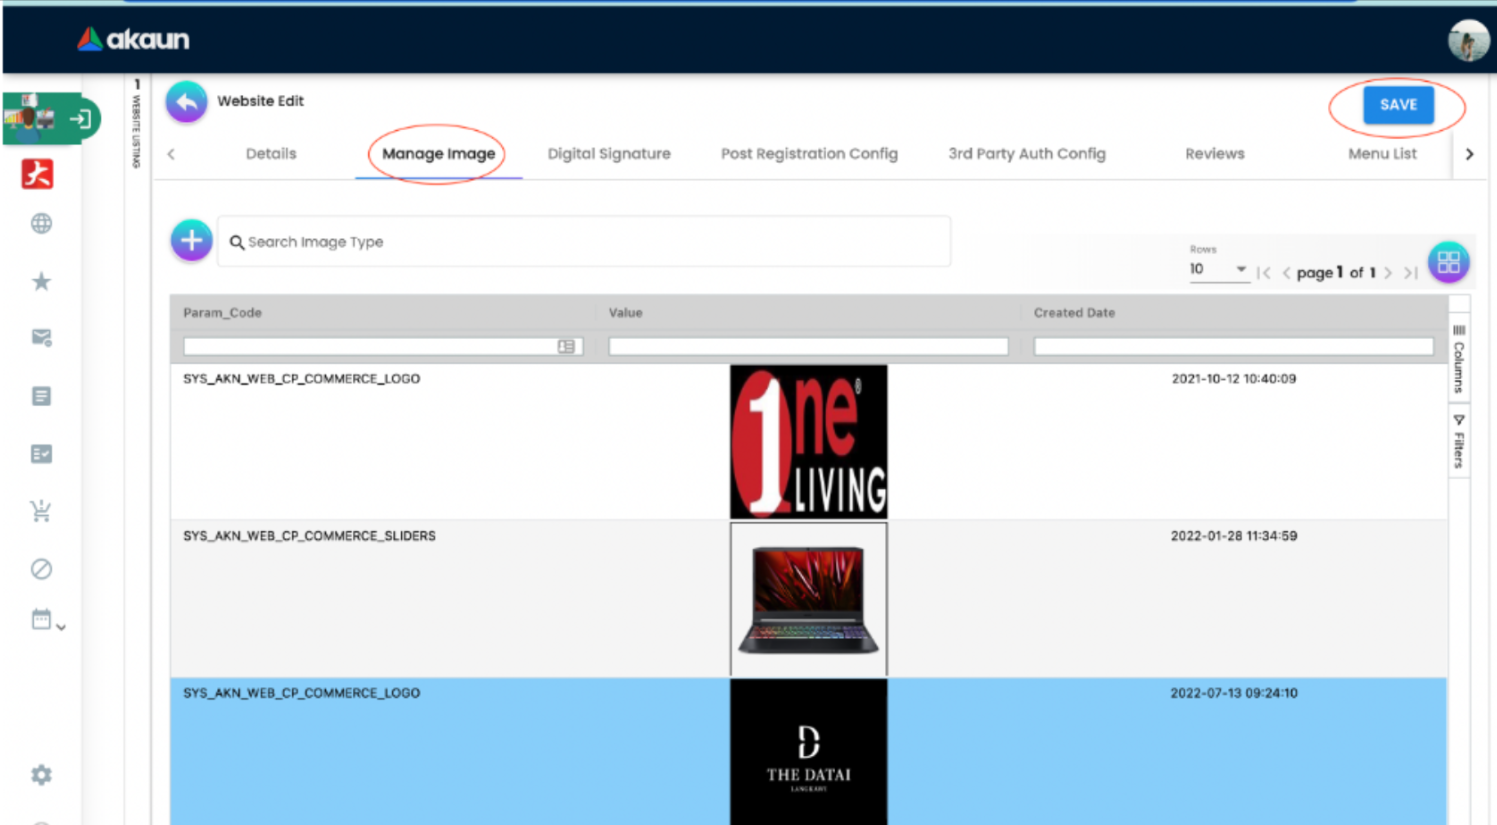Open the Filters side panel

coord(1459,441)
